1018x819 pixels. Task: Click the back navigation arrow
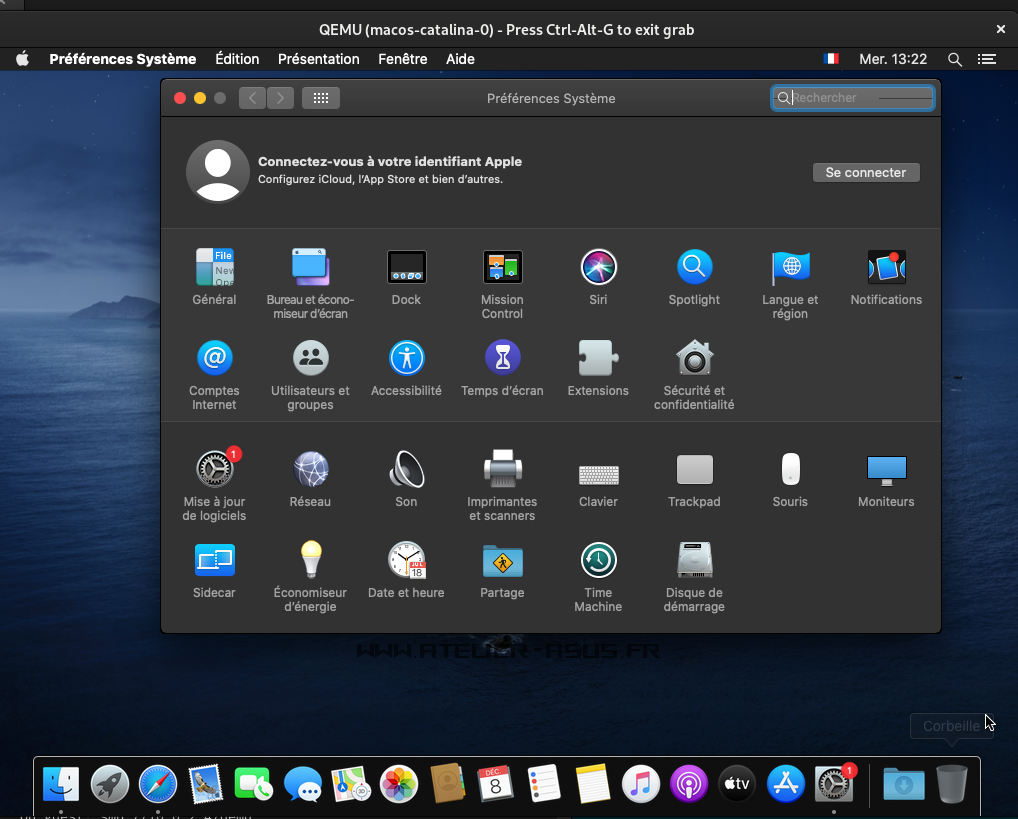tap(253, 98)
